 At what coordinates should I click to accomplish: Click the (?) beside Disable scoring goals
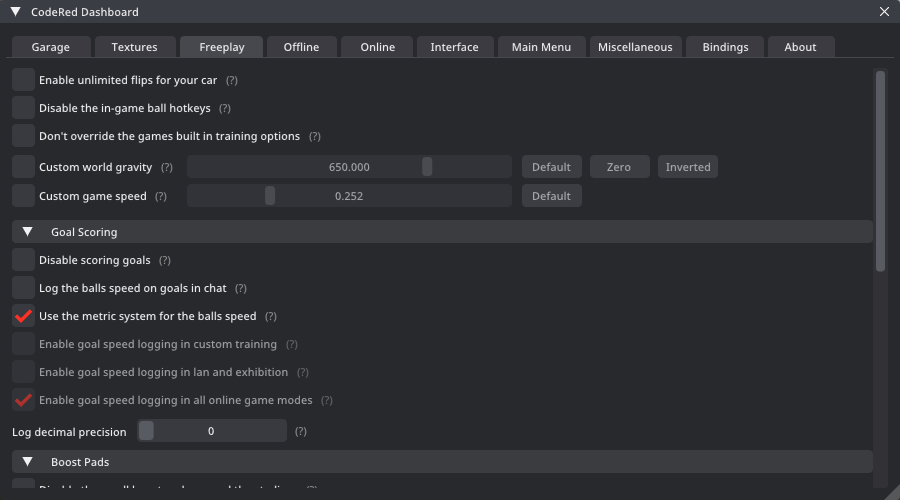165,261
